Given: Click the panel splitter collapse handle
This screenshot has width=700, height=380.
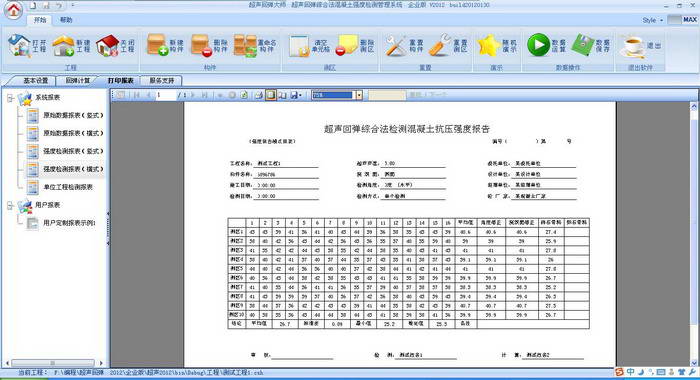Looking at the screenshot, I should tap(108, 229).
